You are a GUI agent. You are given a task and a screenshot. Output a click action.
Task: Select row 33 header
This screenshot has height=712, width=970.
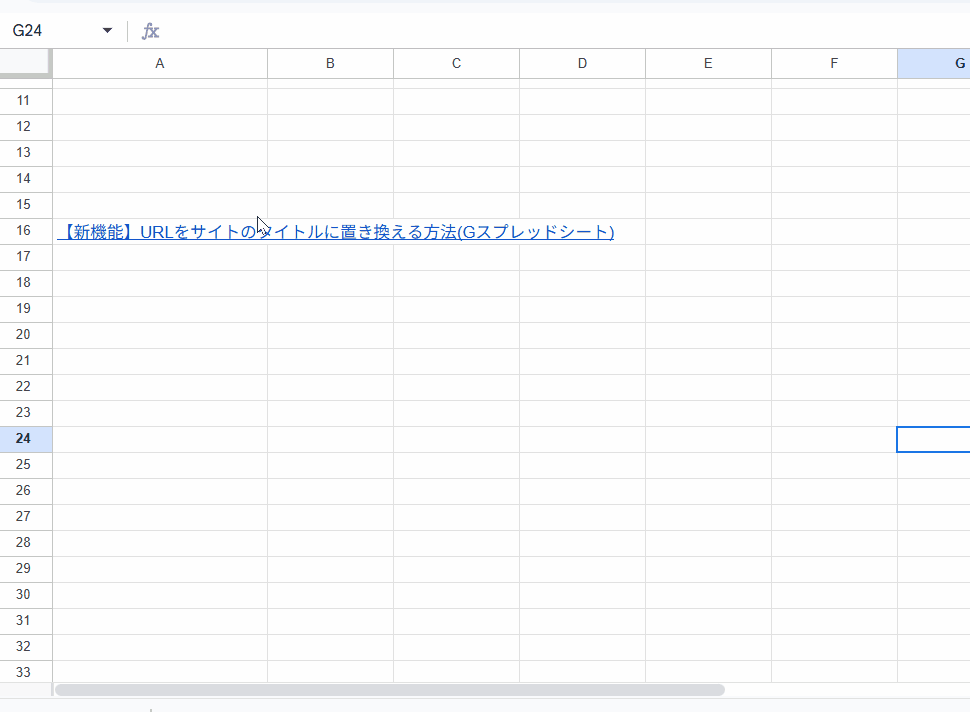point(25,672)
